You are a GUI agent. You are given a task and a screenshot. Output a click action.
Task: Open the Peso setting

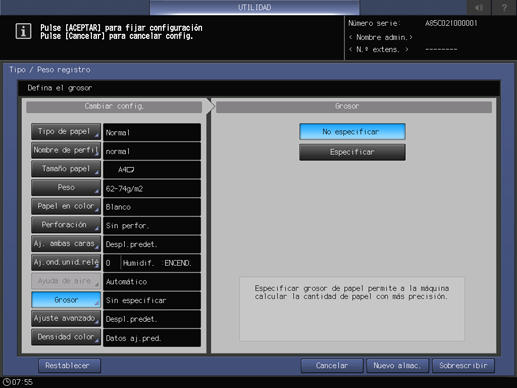pyautogui.click(x=66, y=188)
